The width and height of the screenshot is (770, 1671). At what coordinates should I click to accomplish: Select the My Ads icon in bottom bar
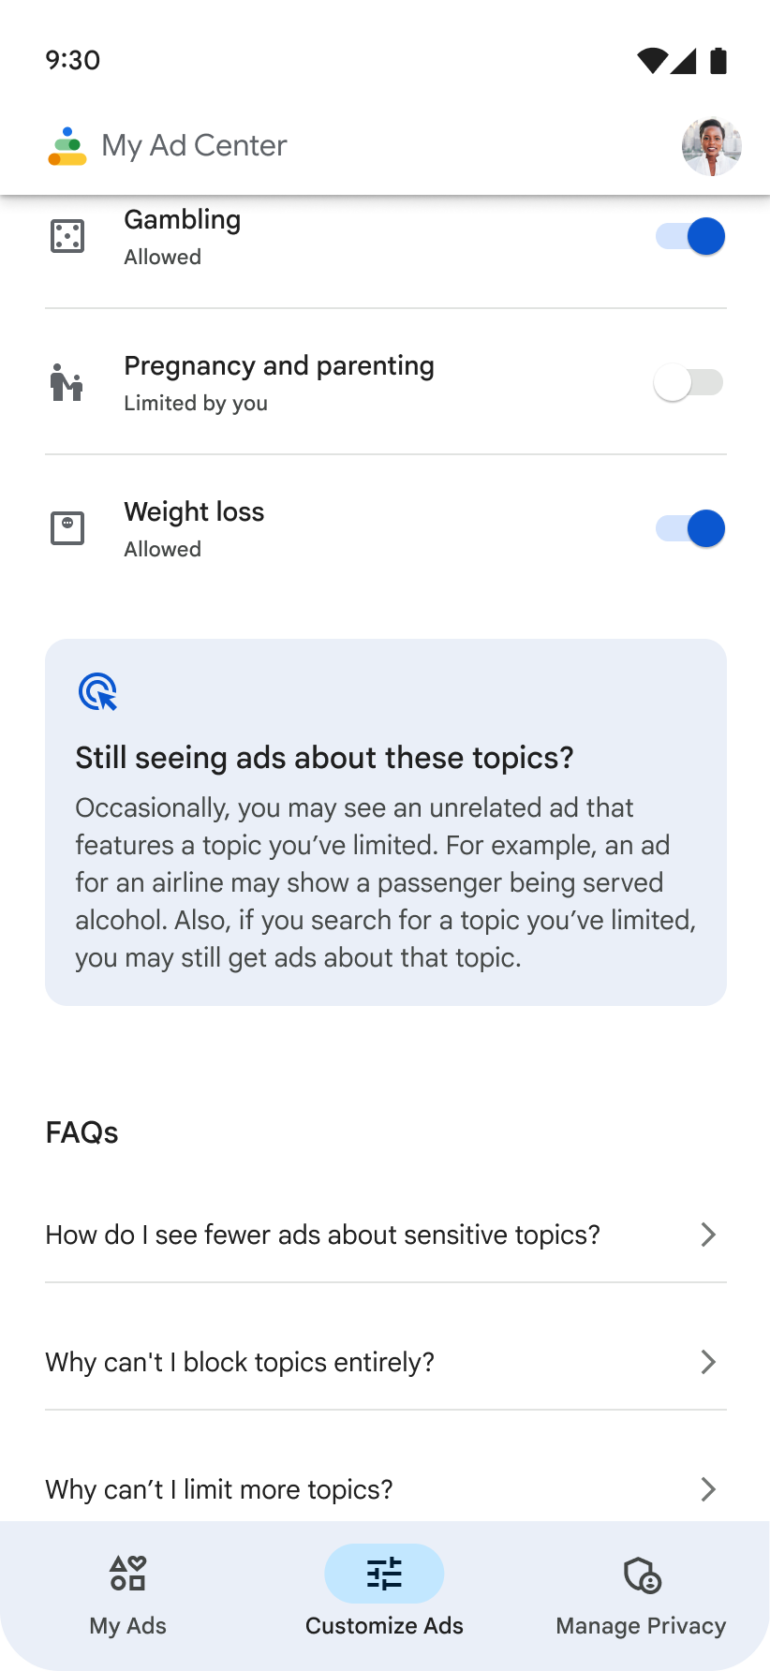pos(127,1573)
